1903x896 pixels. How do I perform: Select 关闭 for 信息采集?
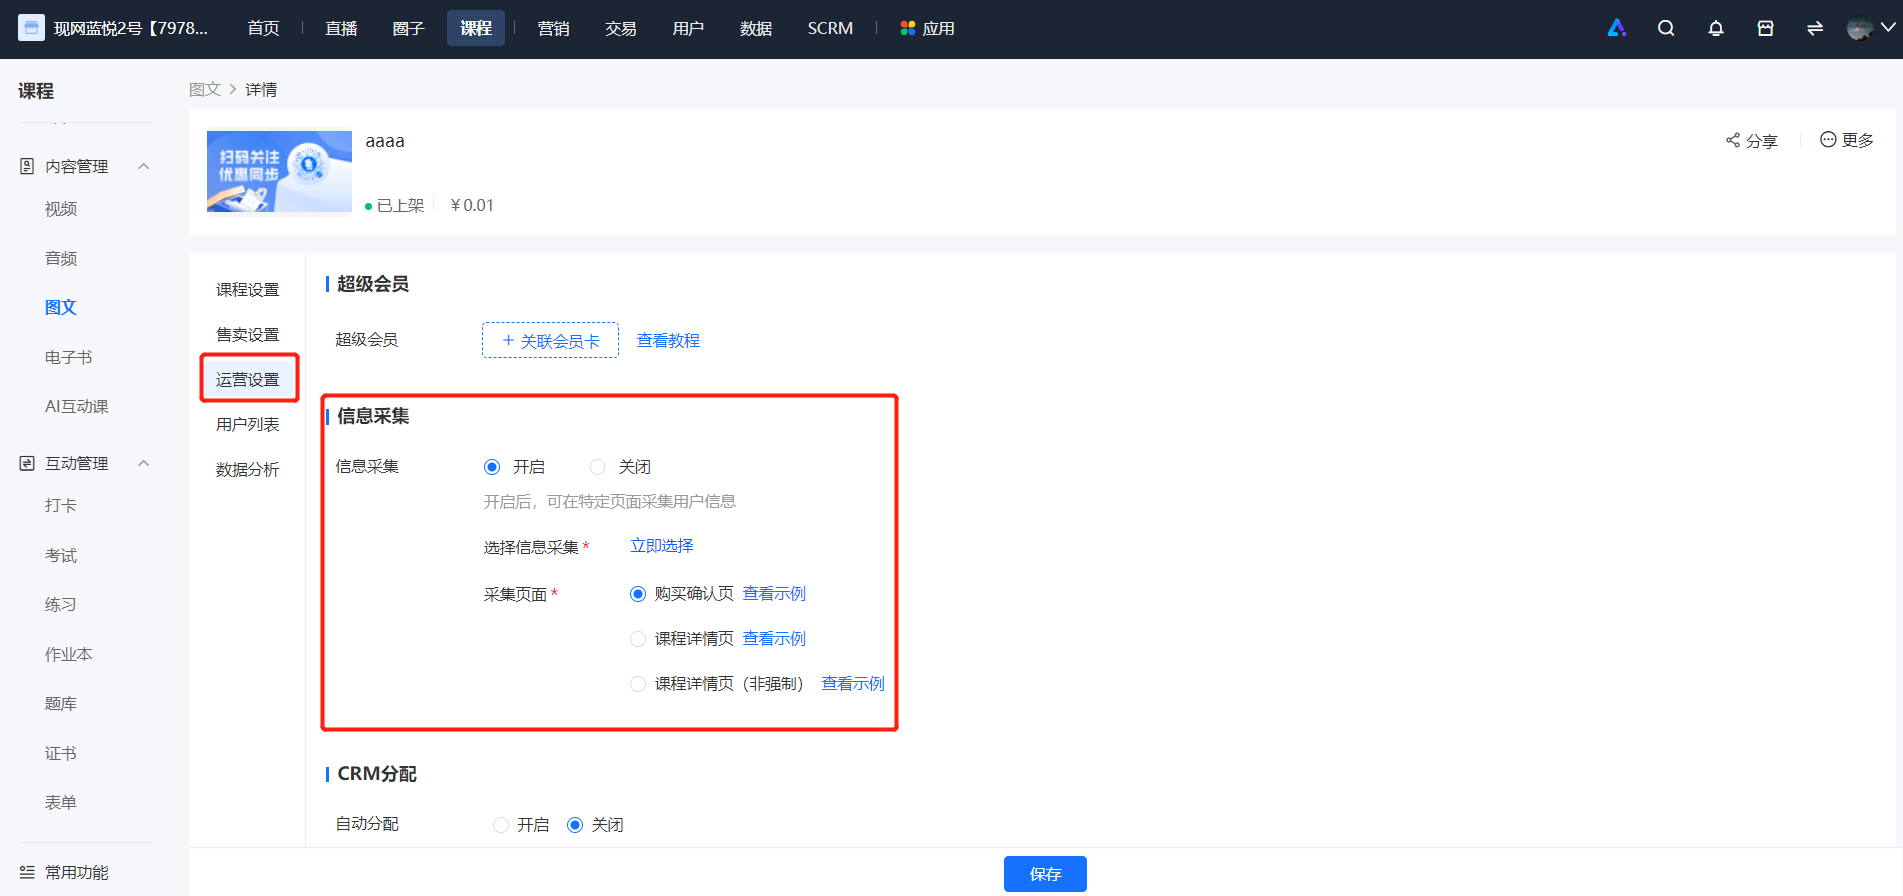coord(598,467)
